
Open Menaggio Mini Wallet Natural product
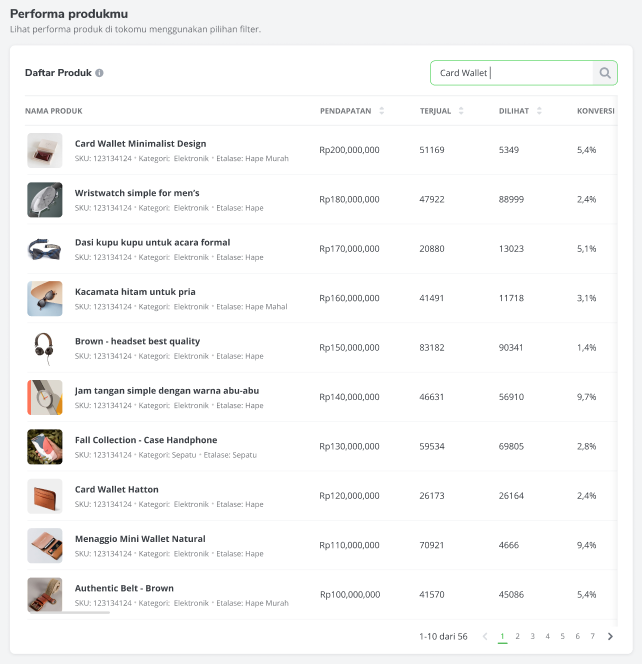tap(140, 538)
